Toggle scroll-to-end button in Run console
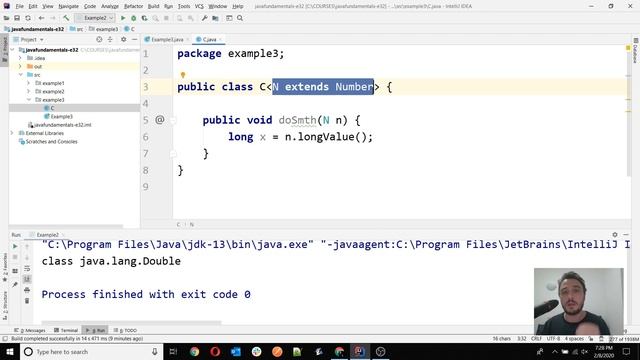Screen dimensions: 640x360 (27, 279)
